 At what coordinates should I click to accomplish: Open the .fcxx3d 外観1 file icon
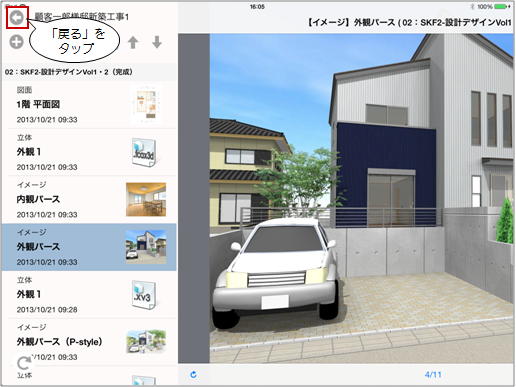click(144, 152)
